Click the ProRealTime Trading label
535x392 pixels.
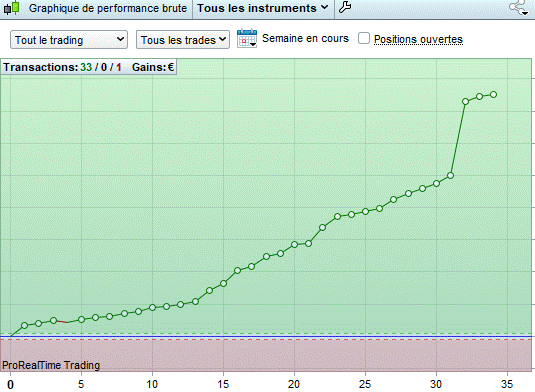[51, 365]
